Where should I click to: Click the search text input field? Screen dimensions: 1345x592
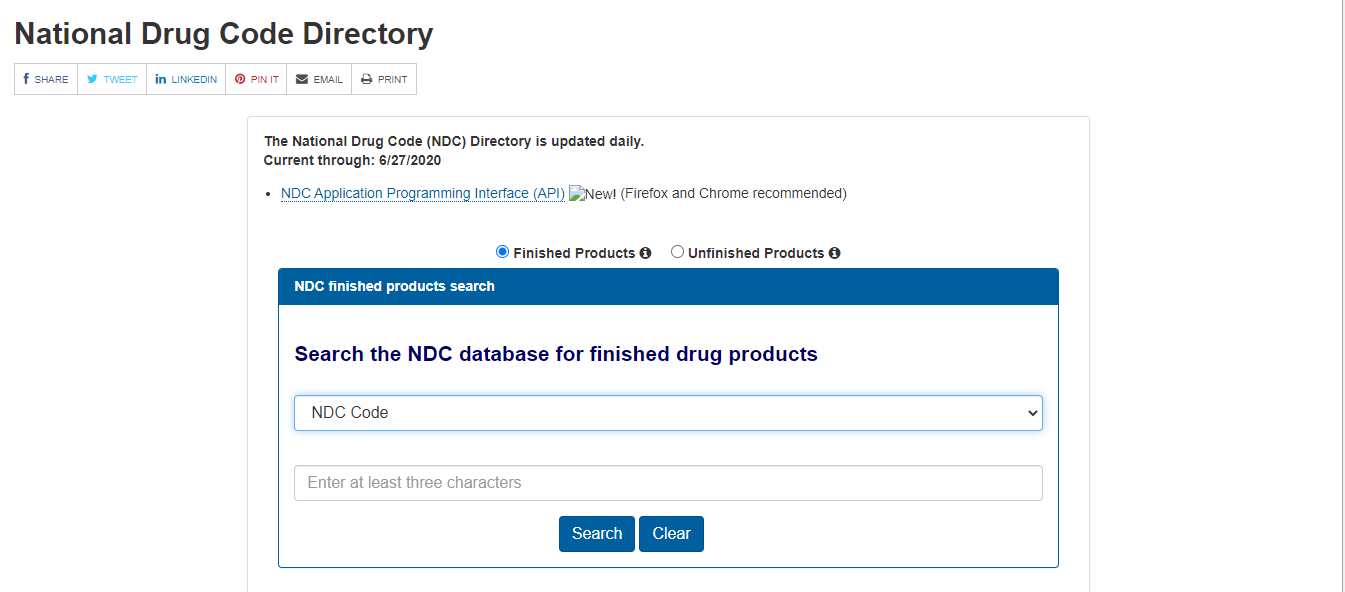point(668,483)
